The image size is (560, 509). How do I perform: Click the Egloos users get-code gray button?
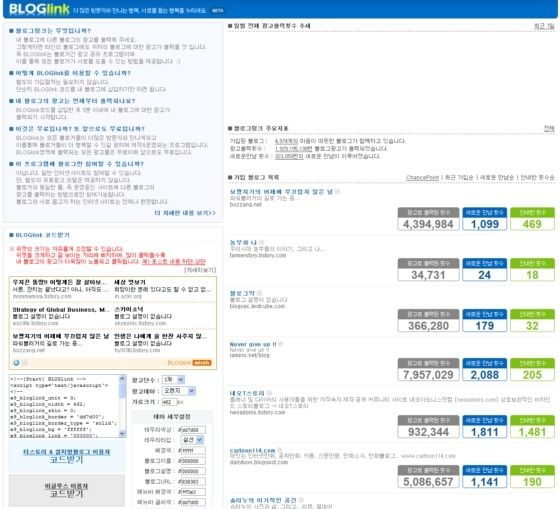(67, 490)
